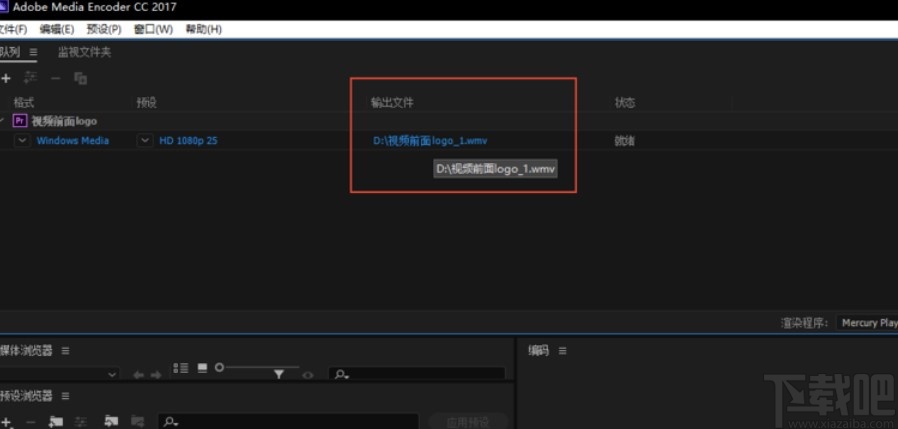Viewport: 898px width, 429px height.
Task: Click the Premiere Pr icon beside 视频前面logo
Action: click(20, 121)
